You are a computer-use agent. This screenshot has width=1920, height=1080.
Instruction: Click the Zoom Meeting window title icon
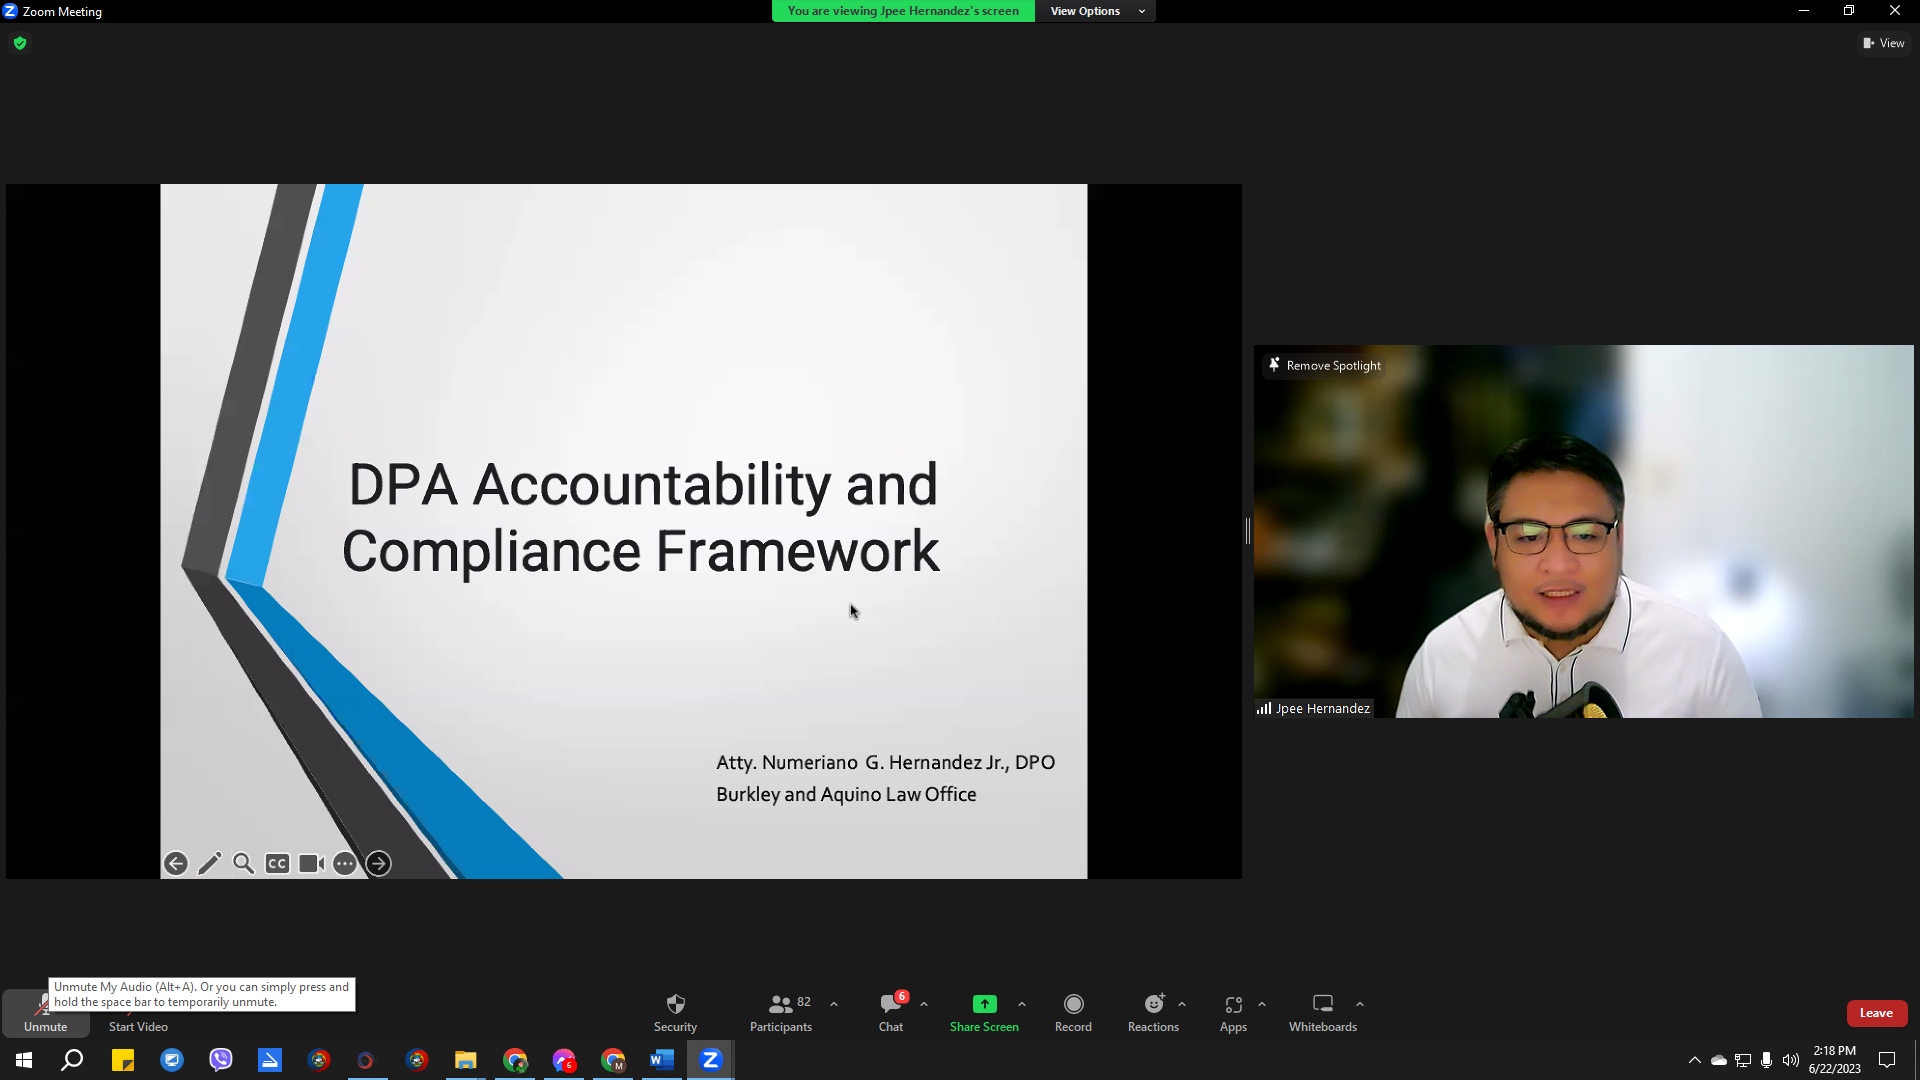pyautogui.click(x=10, y=11)
